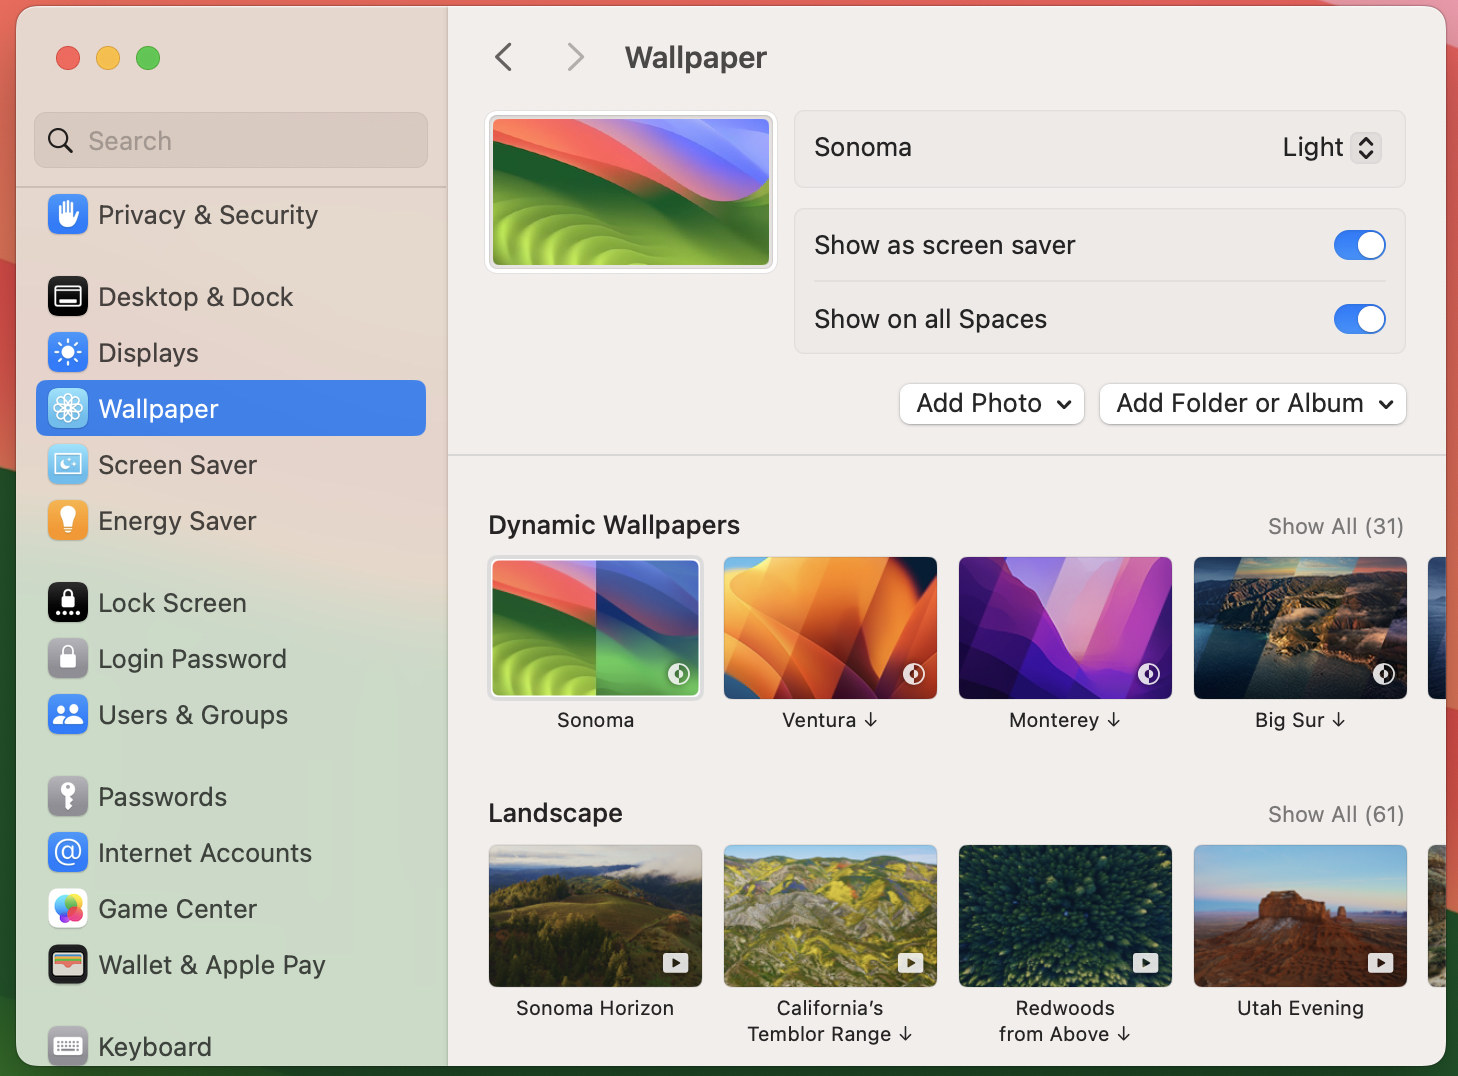Click the Wallet & Apple Pay icon
This screenshot has height=1076, width=1458.
pyautogui.click(x=68, y=964)
